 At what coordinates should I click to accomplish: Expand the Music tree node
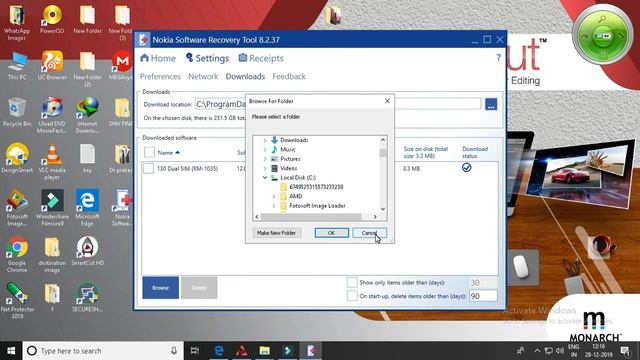point(265,149)
